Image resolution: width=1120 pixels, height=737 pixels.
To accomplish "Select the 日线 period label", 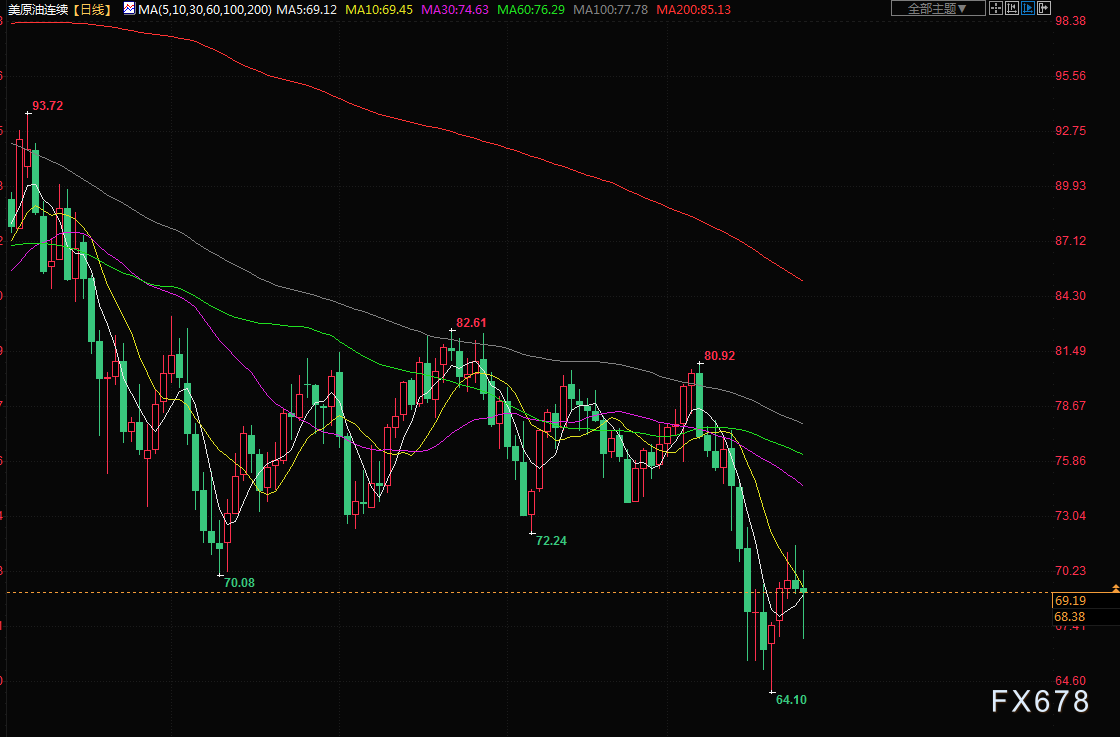I will (92, 9).
